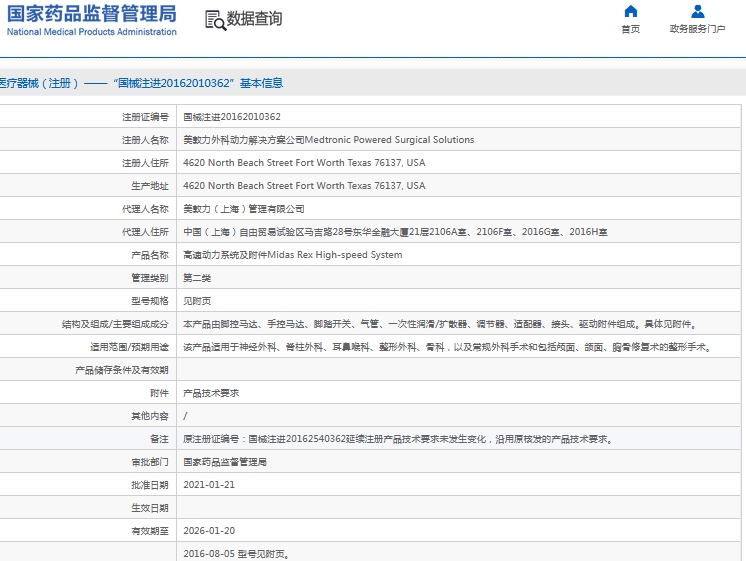Viewport: 746px width, 561px height.
Task: Click the 型号规格 row label
Action: 150,301
